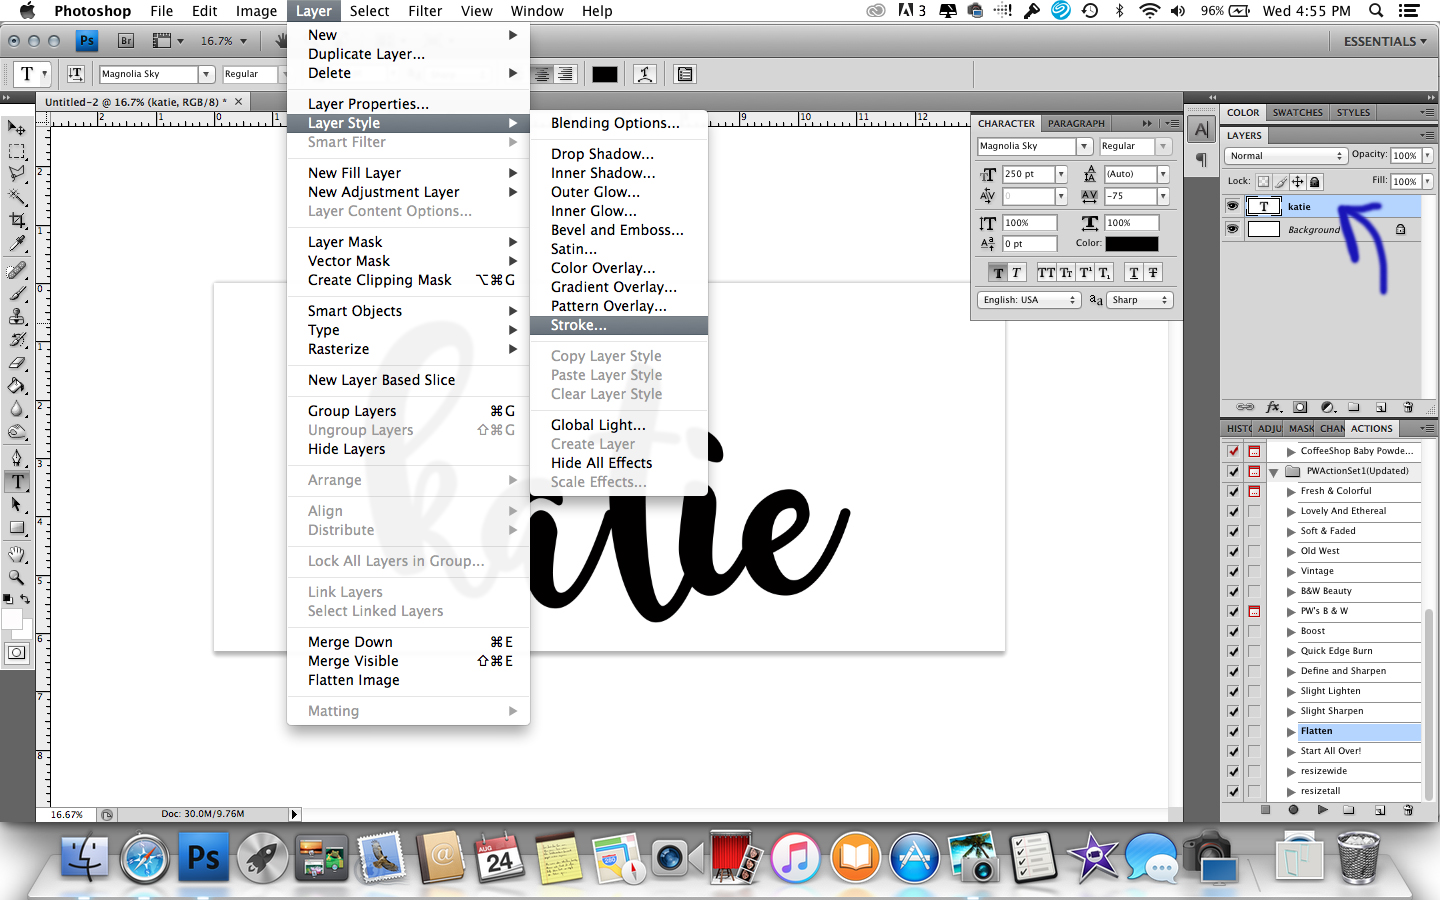The image size is (1440, 900).
Task: Open the anti-aliasing dropdown set to Sharp
Action: point(1140,300)
